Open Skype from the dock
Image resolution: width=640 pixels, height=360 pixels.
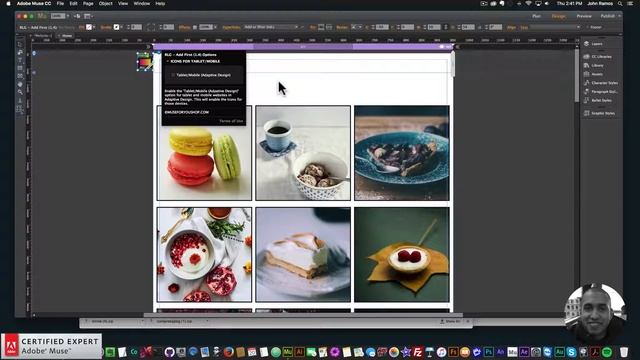click(x=571, y=352)
